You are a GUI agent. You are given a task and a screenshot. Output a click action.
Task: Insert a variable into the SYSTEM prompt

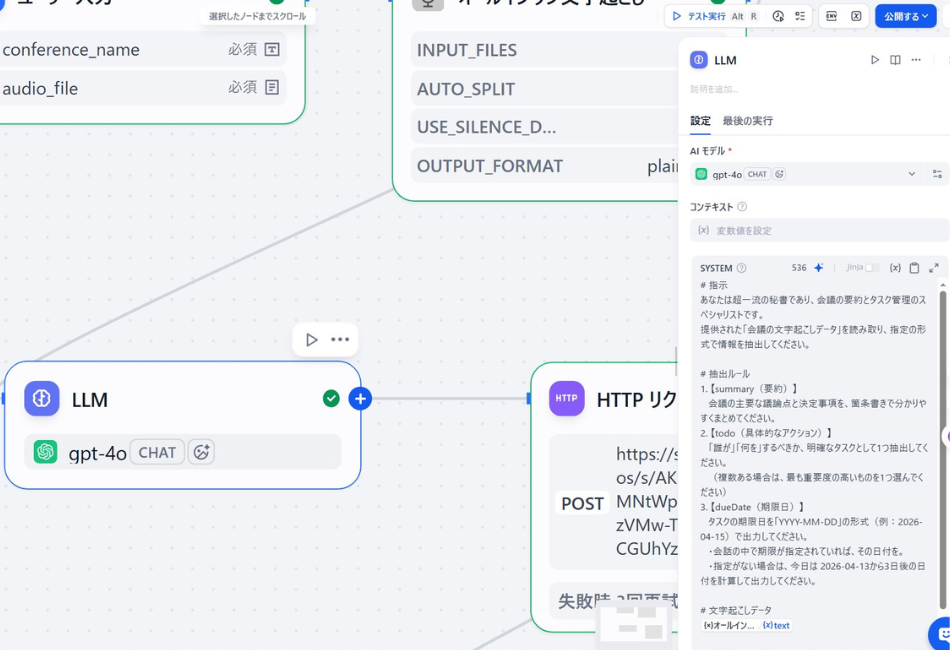click(x=894, y=268)
